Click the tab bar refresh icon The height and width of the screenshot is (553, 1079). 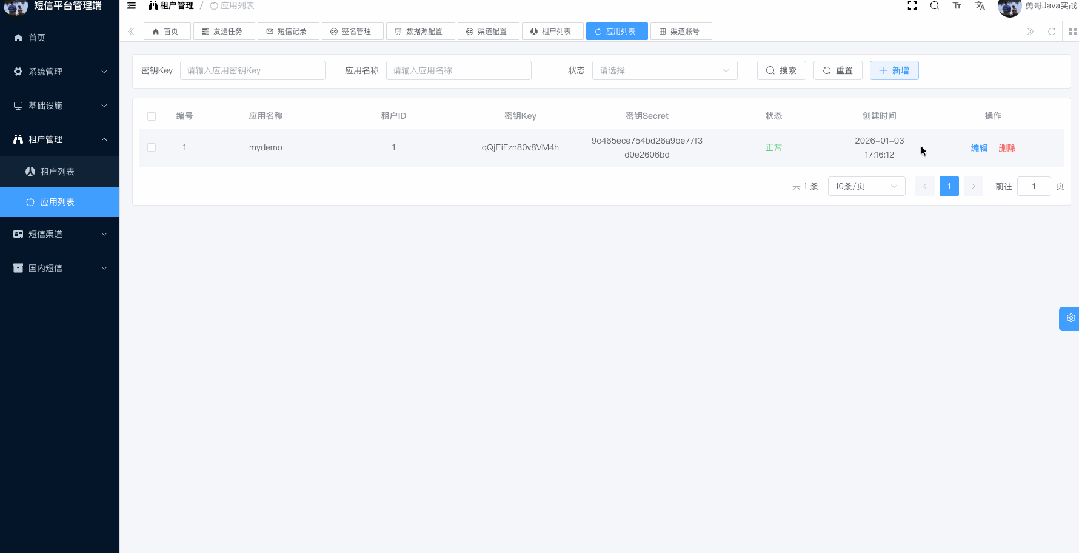(x=1051, y=32)
